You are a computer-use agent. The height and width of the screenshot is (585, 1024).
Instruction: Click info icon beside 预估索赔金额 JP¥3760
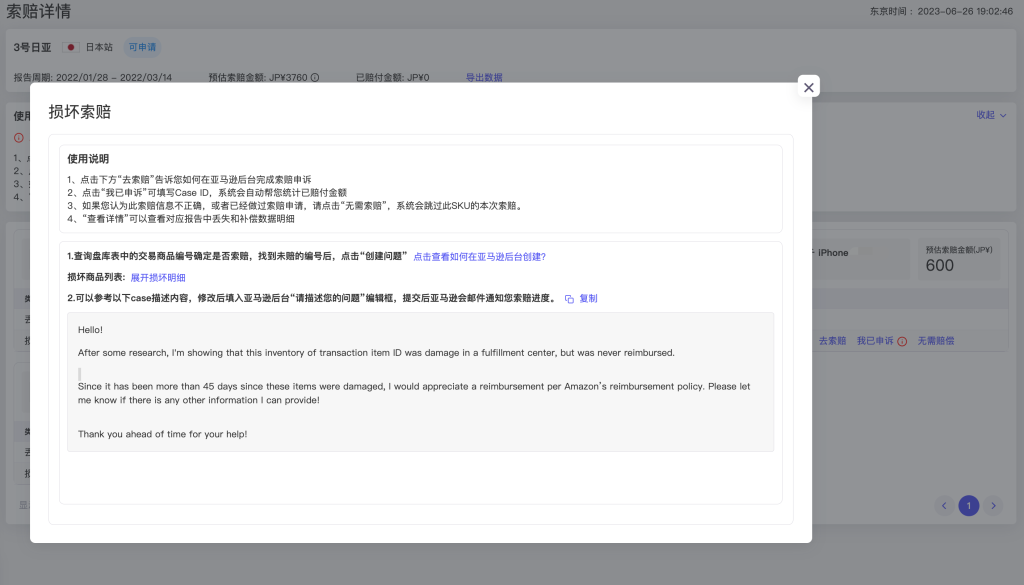[x=315, y=77]
